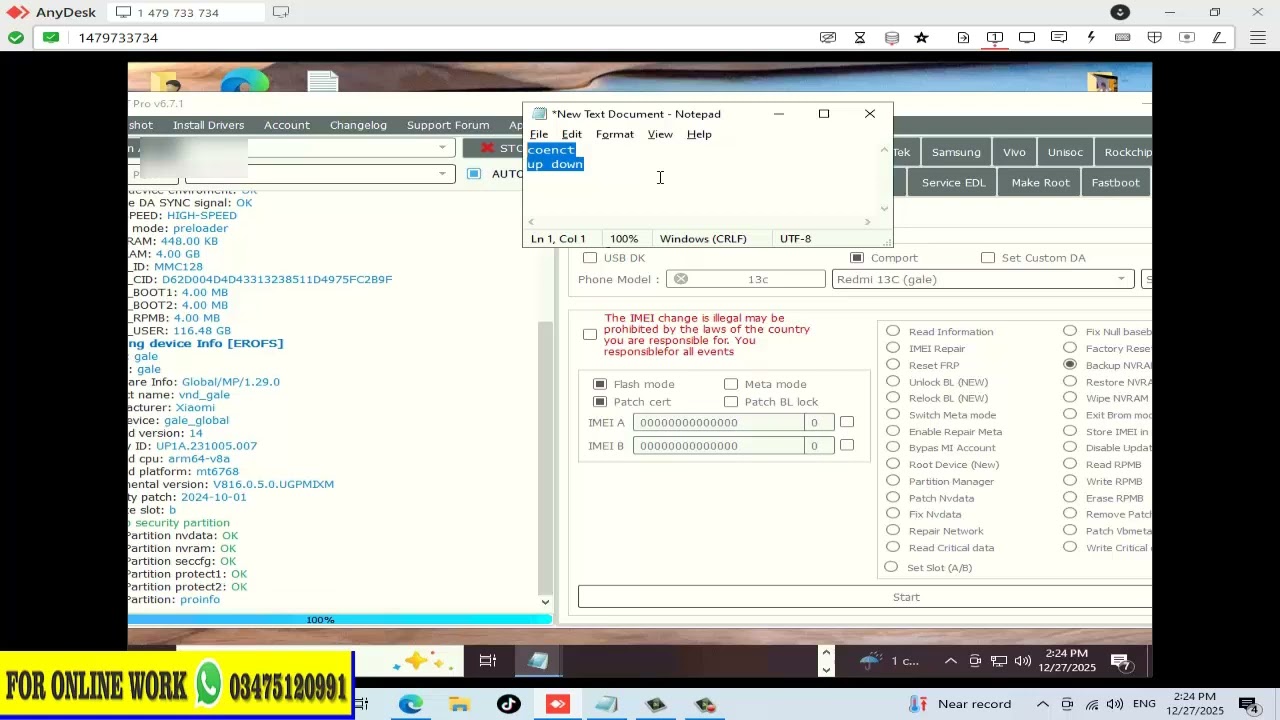Select the Reset FRP radio option
The image size is (1280, 720).
(x=893, y=365)
